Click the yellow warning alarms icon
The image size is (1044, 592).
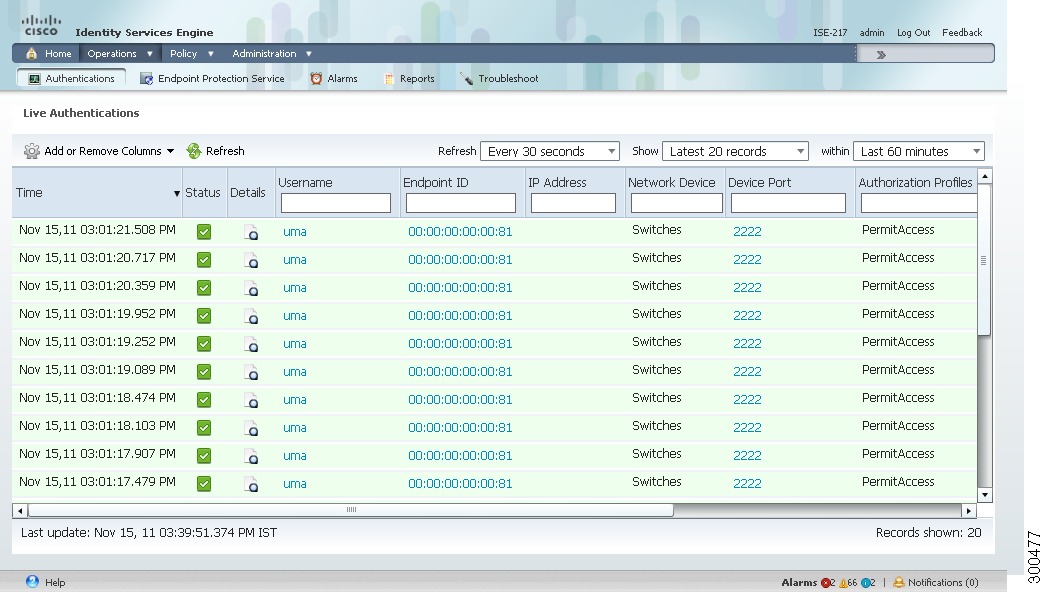point(844,583)
